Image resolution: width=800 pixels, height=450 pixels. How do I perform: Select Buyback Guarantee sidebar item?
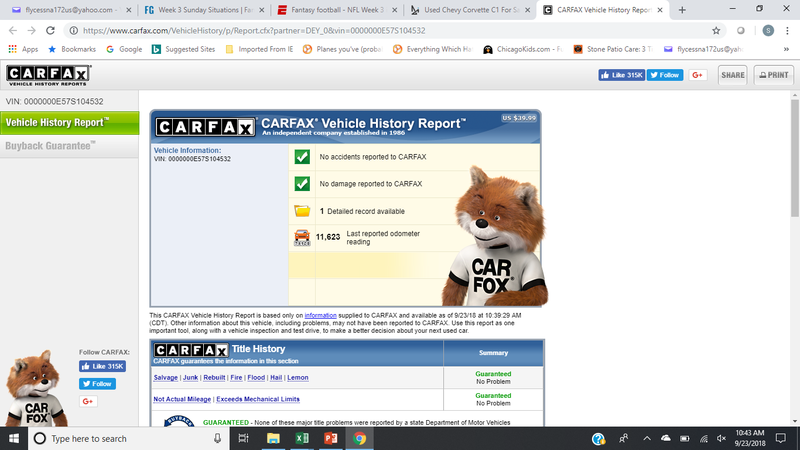(69, 146)
